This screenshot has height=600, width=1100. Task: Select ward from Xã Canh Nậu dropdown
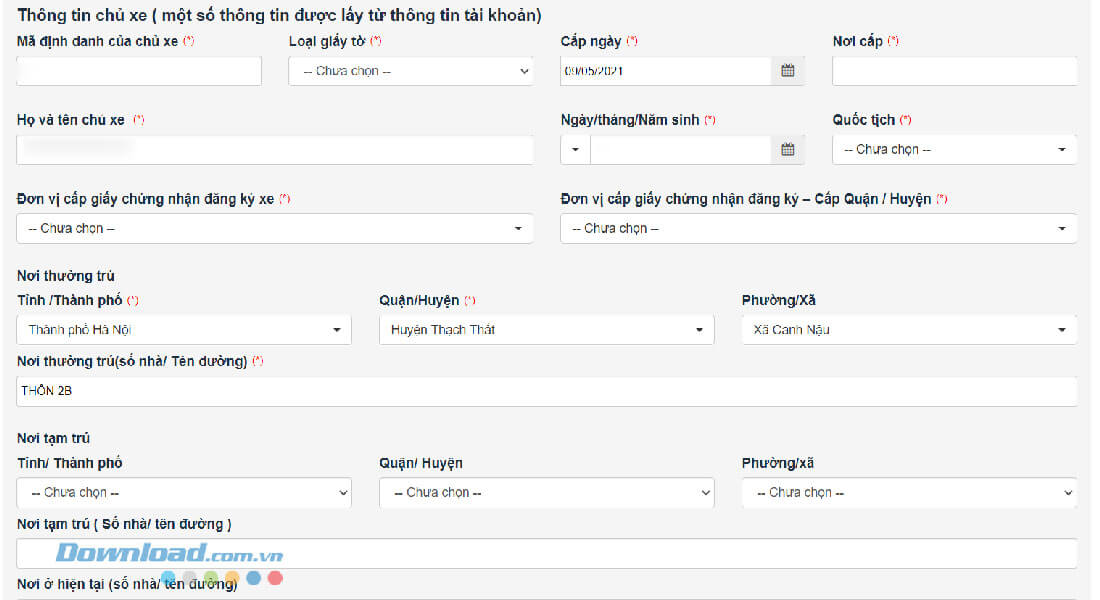pos(909,330)
